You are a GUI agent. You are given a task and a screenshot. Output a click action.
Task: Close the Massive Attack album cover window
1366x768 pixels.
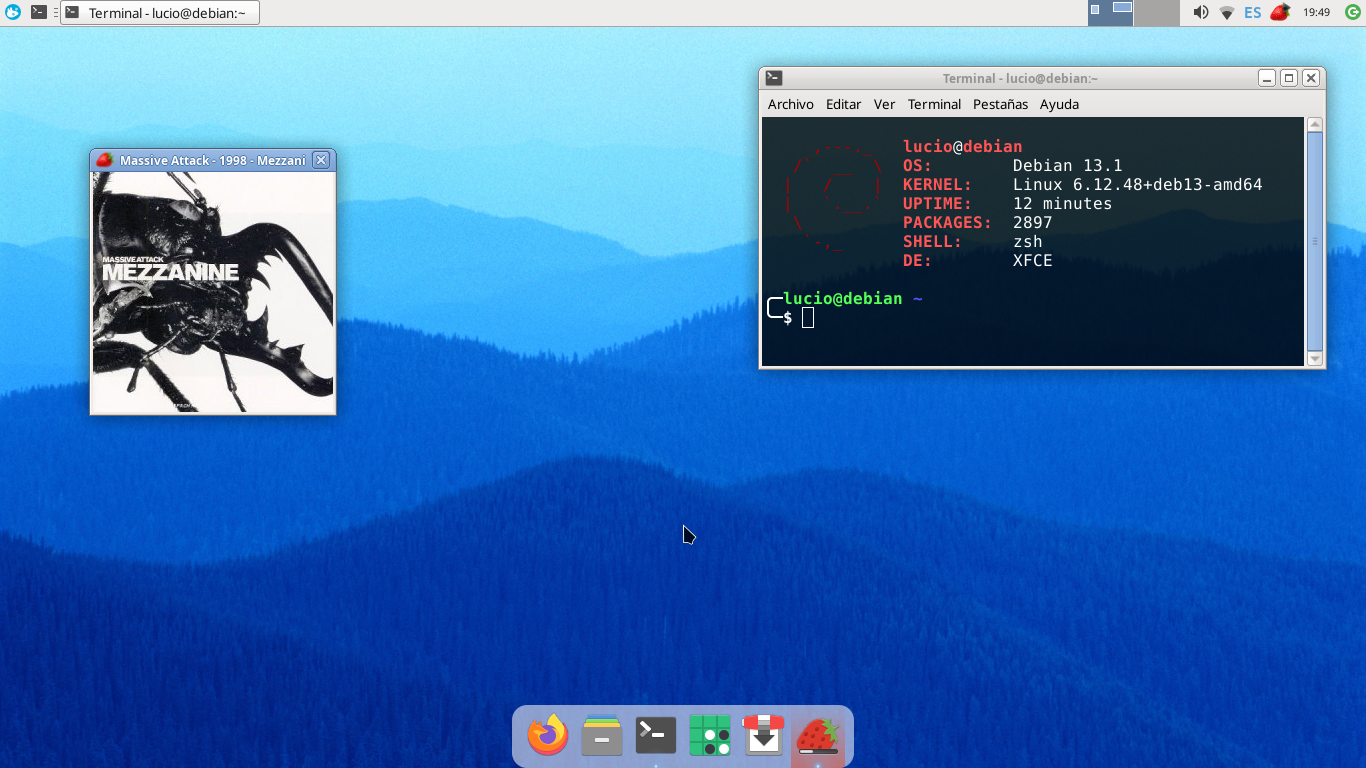(321, 160)
